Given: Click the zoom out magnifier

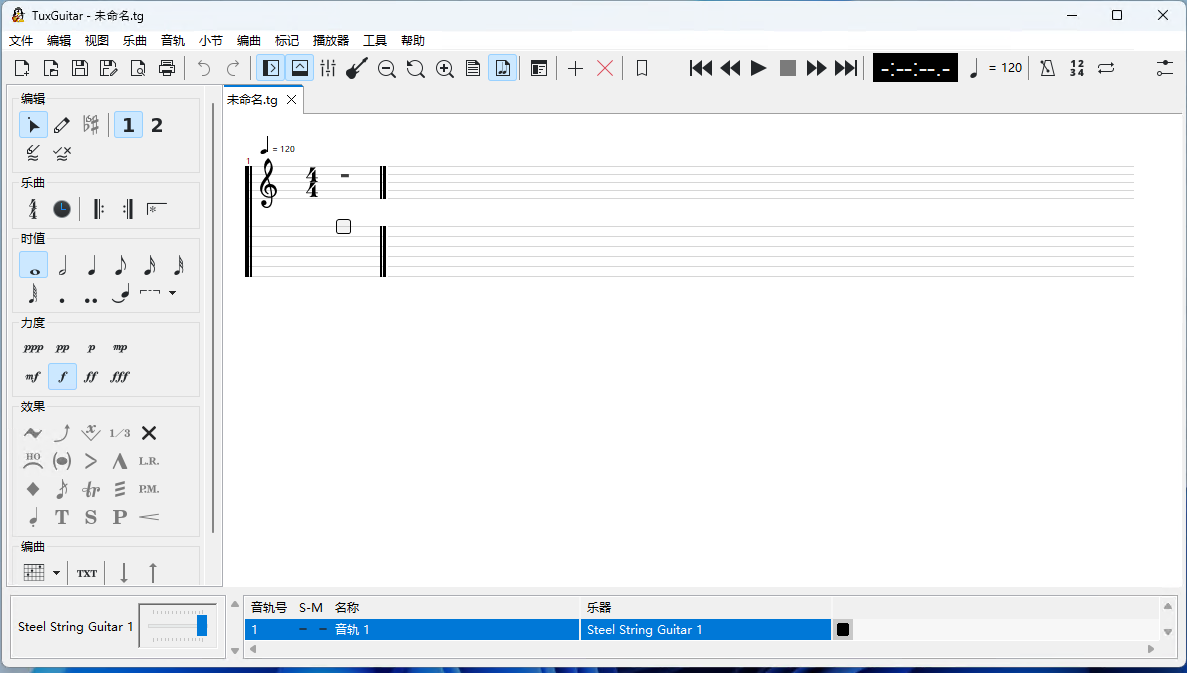Looking at the screenshot, I should tap(387, 68).
